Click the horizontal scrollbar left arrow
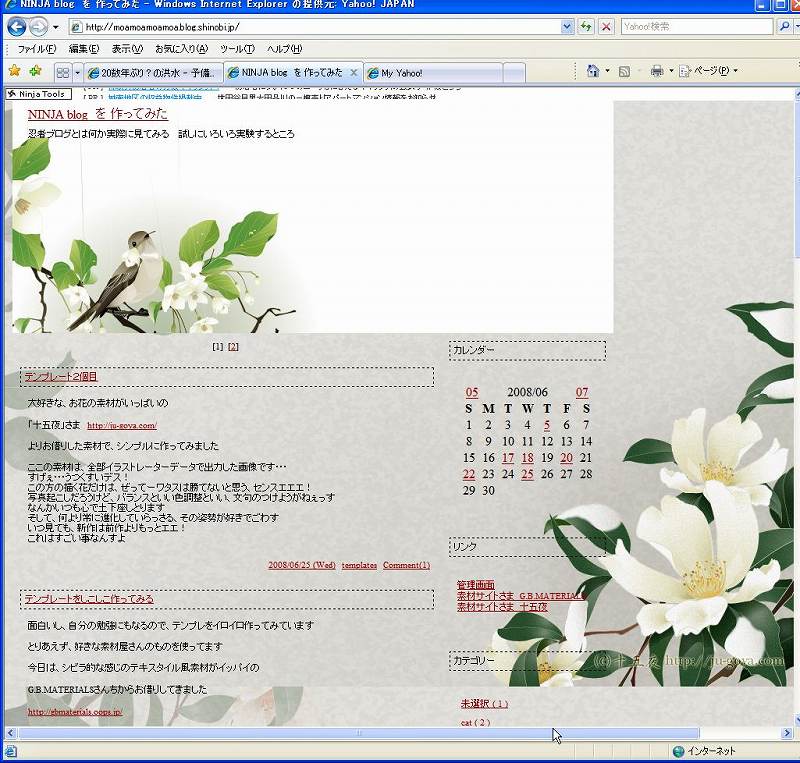800x763 pixels. point(10,733)
